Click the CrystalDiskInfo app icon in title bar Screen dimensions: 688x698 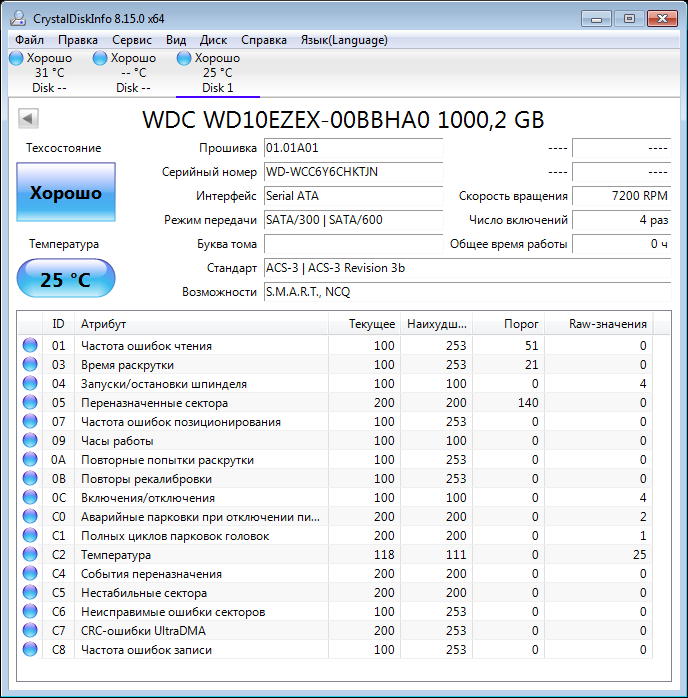18,18
